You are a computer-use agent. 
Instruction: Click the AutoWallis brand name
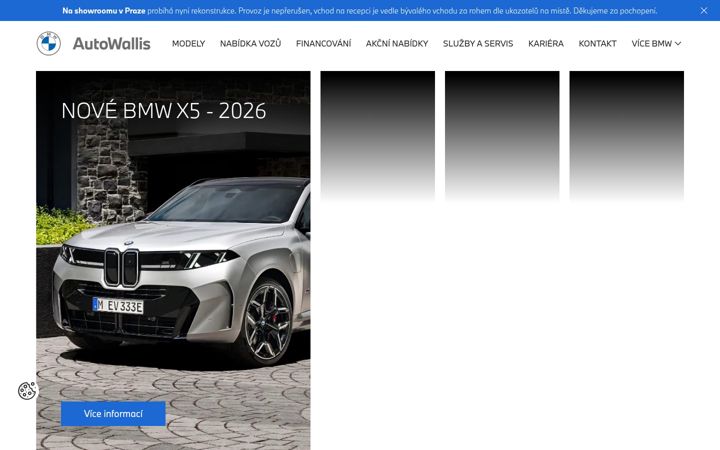[x=112, y=44]
